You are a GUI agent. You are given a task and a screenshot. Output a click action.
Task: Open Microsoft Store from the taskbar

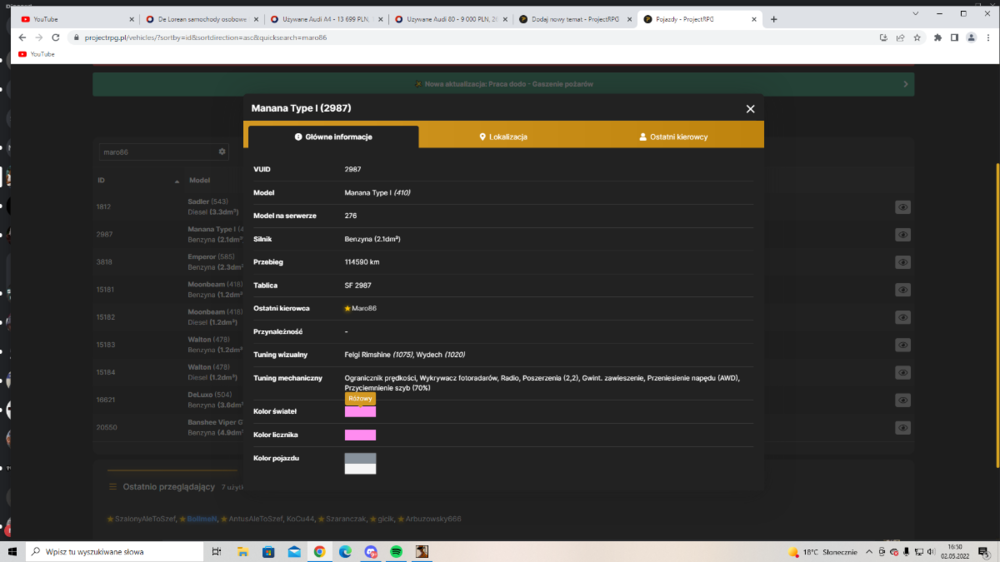(x=268, y=552)
